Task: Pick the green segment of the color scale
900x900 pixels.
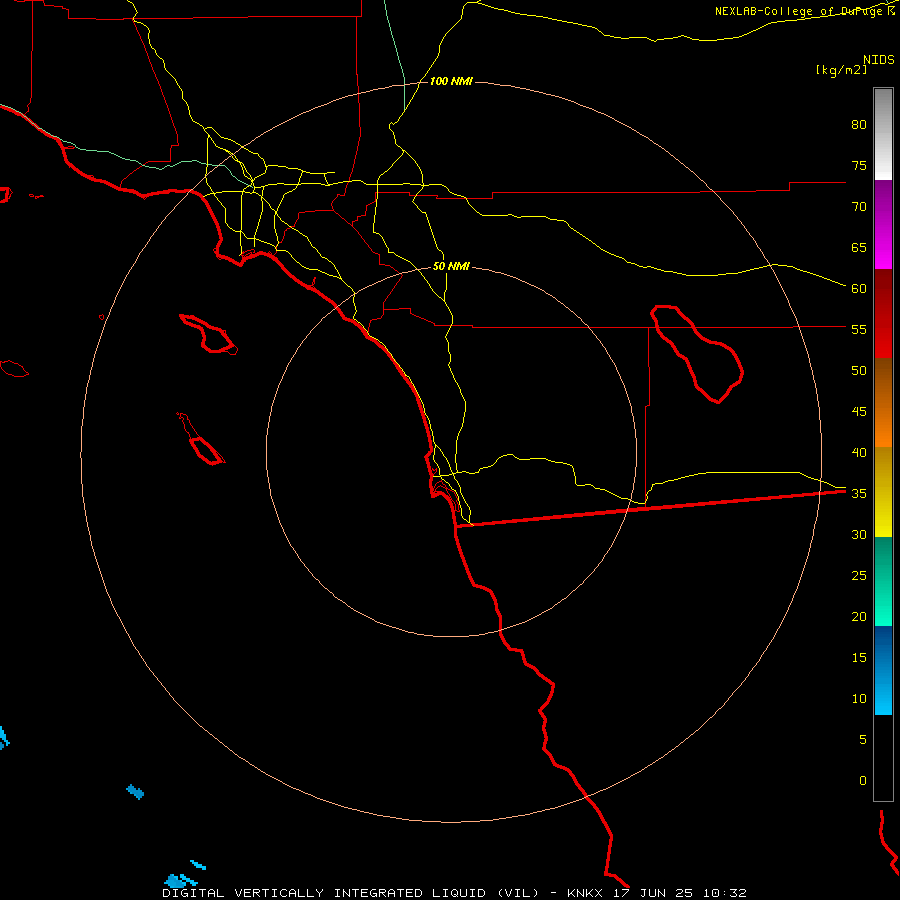Action: tap(883, 581)
